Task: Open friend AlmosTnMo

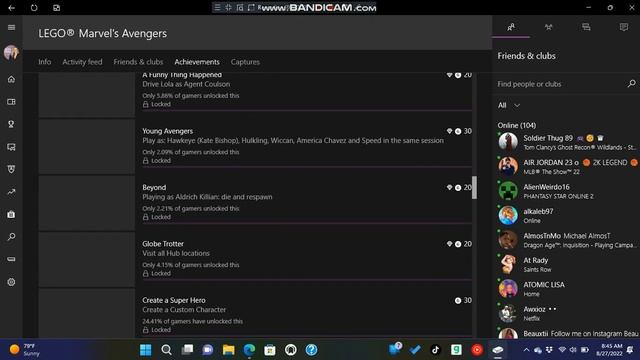Action: (566, 240)
